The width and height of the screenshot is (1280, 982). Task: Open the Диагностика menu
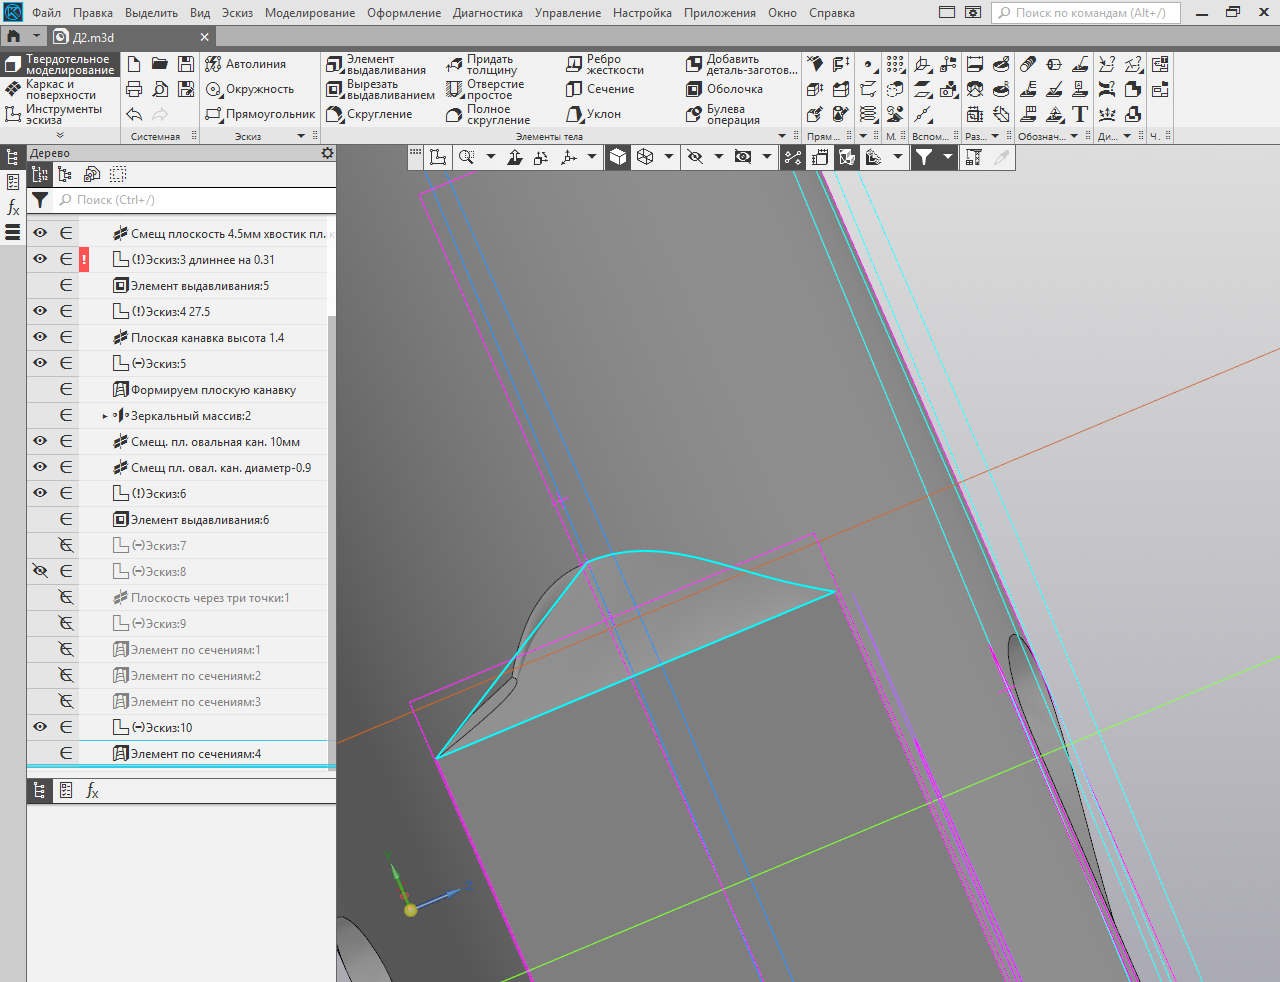[x=487, y=13]
